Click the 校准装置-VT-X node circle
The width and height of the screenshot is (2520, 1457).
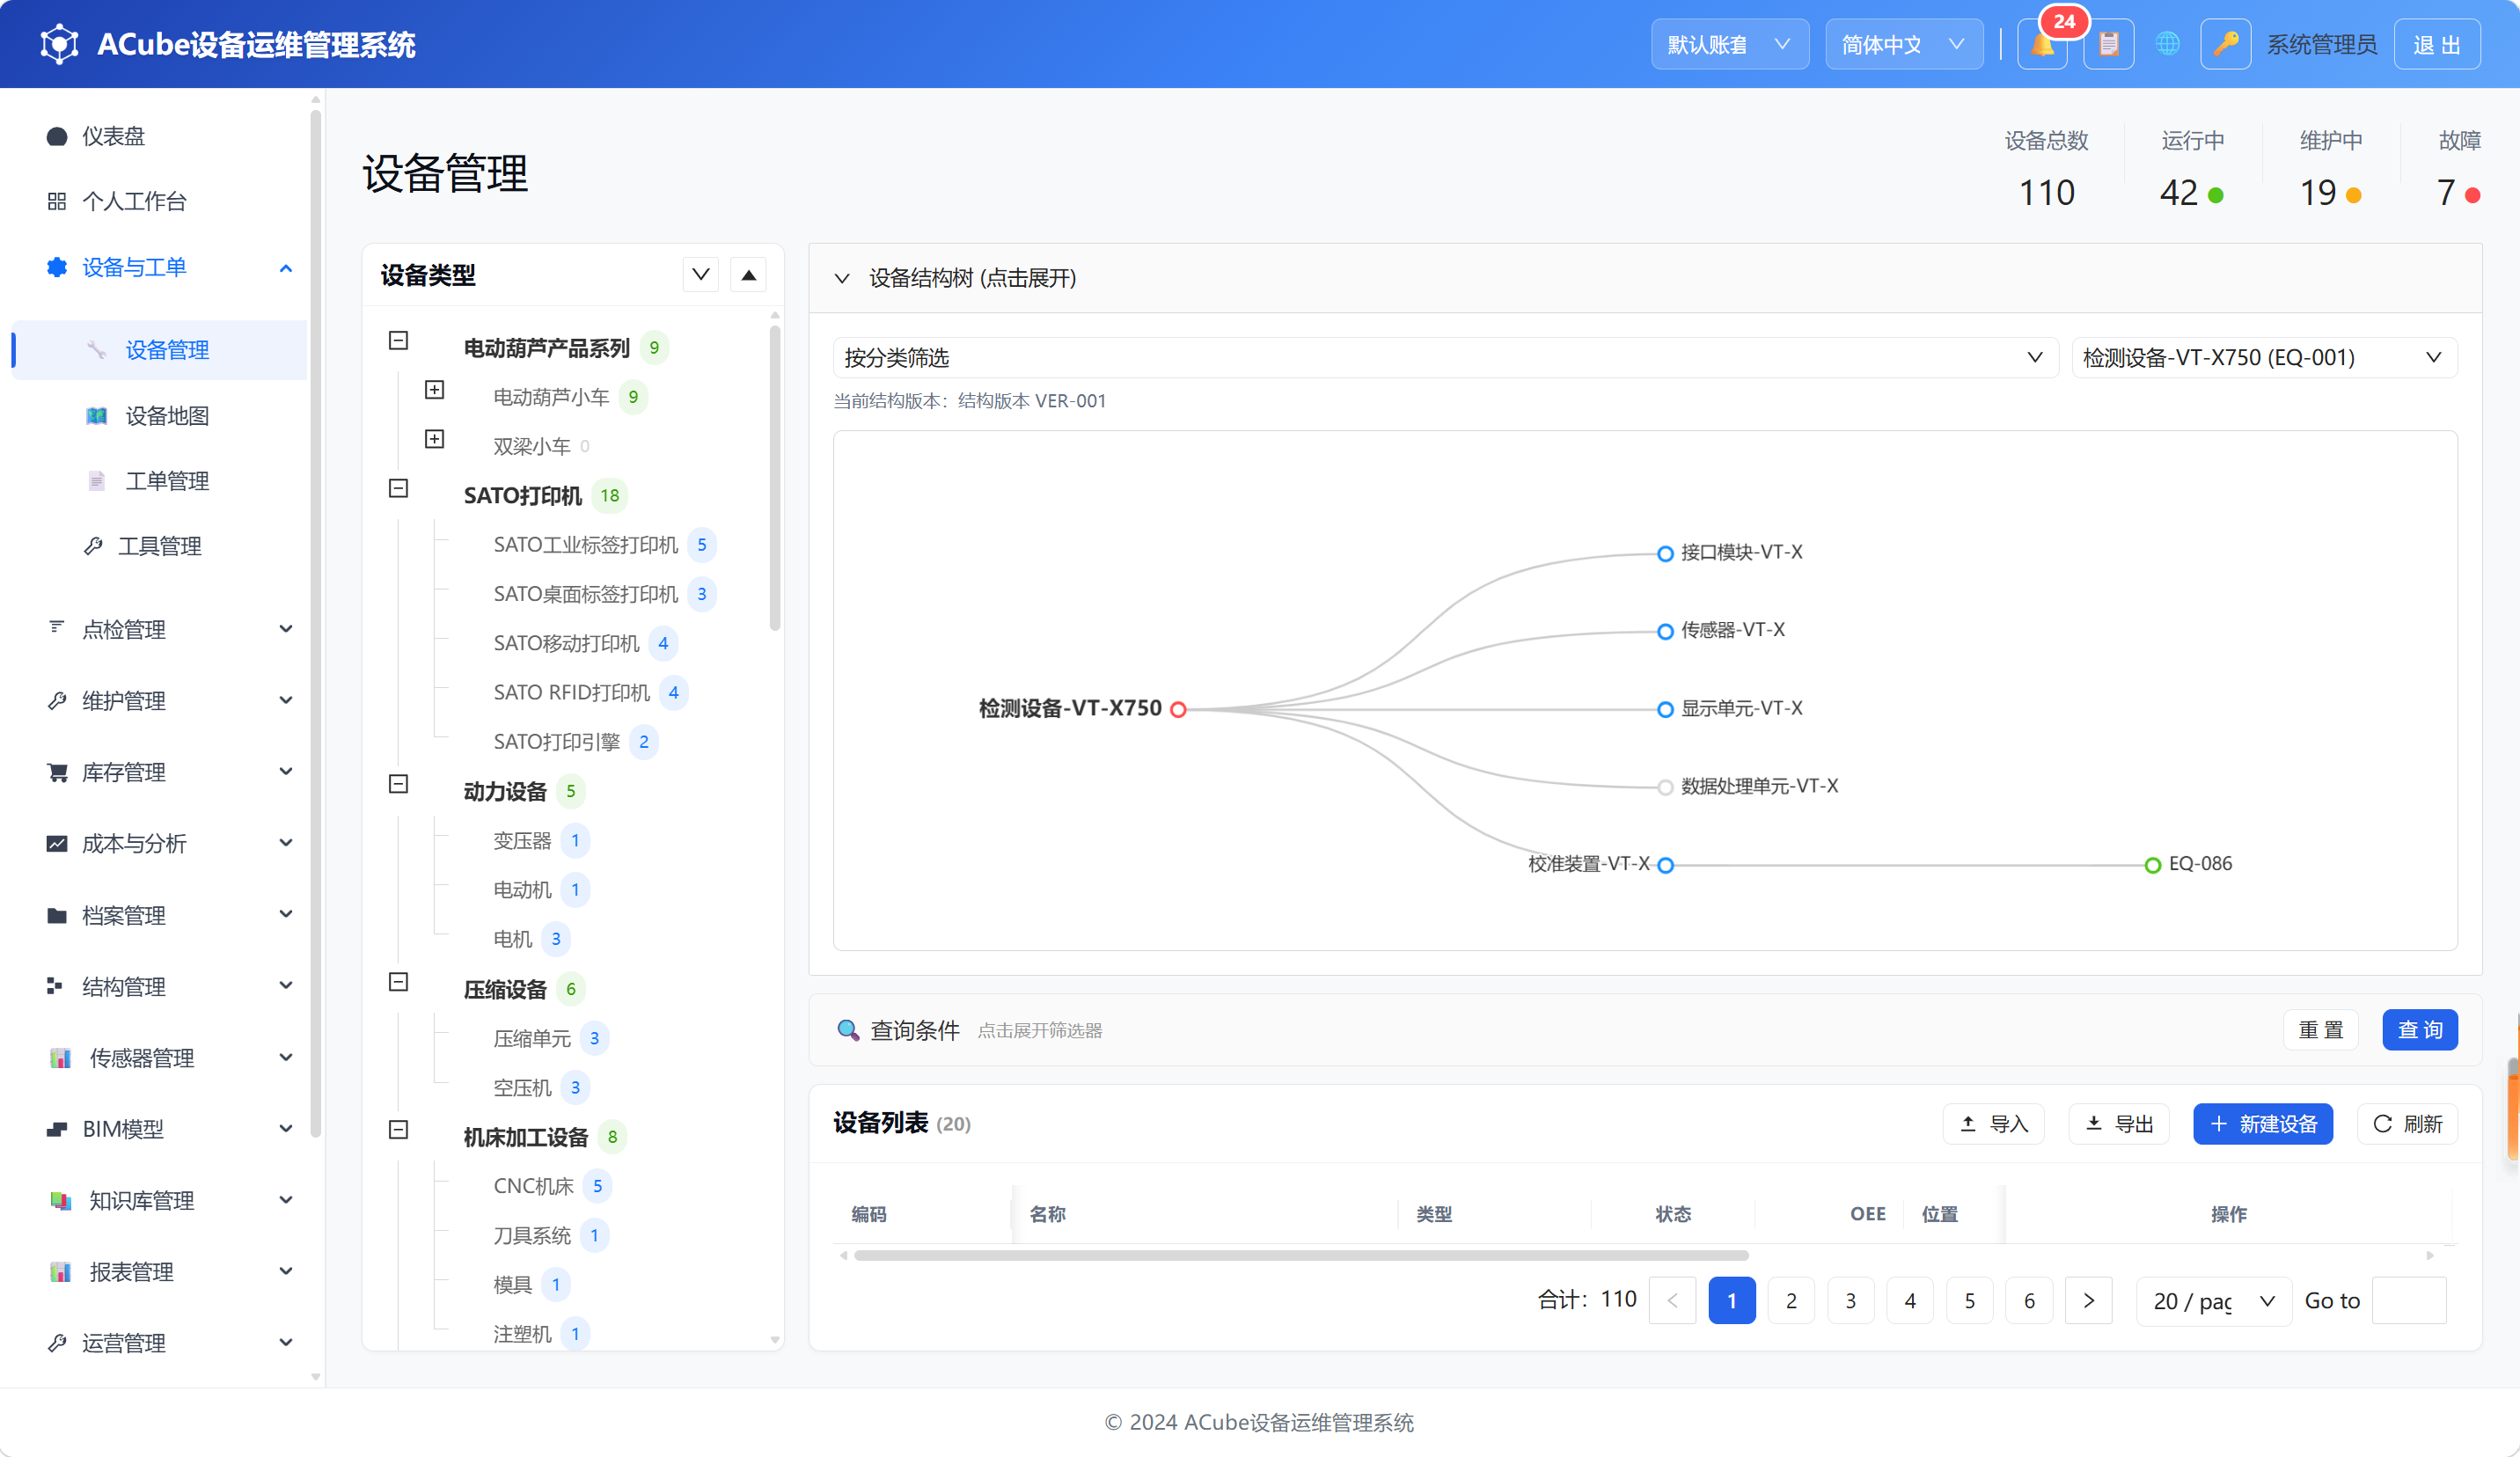pyautogui.click(x=1665, y=865)
